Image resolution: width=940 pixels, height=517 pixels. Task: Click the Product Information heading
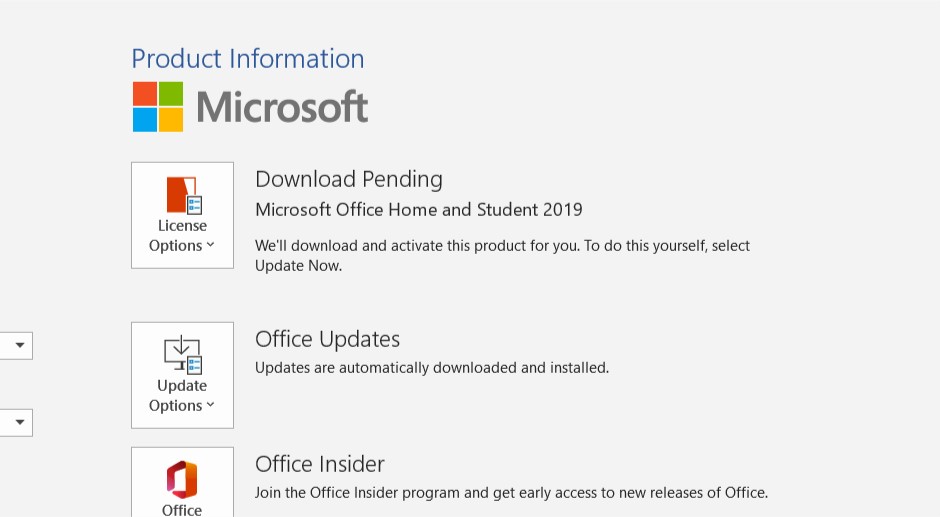pos(248,59)
